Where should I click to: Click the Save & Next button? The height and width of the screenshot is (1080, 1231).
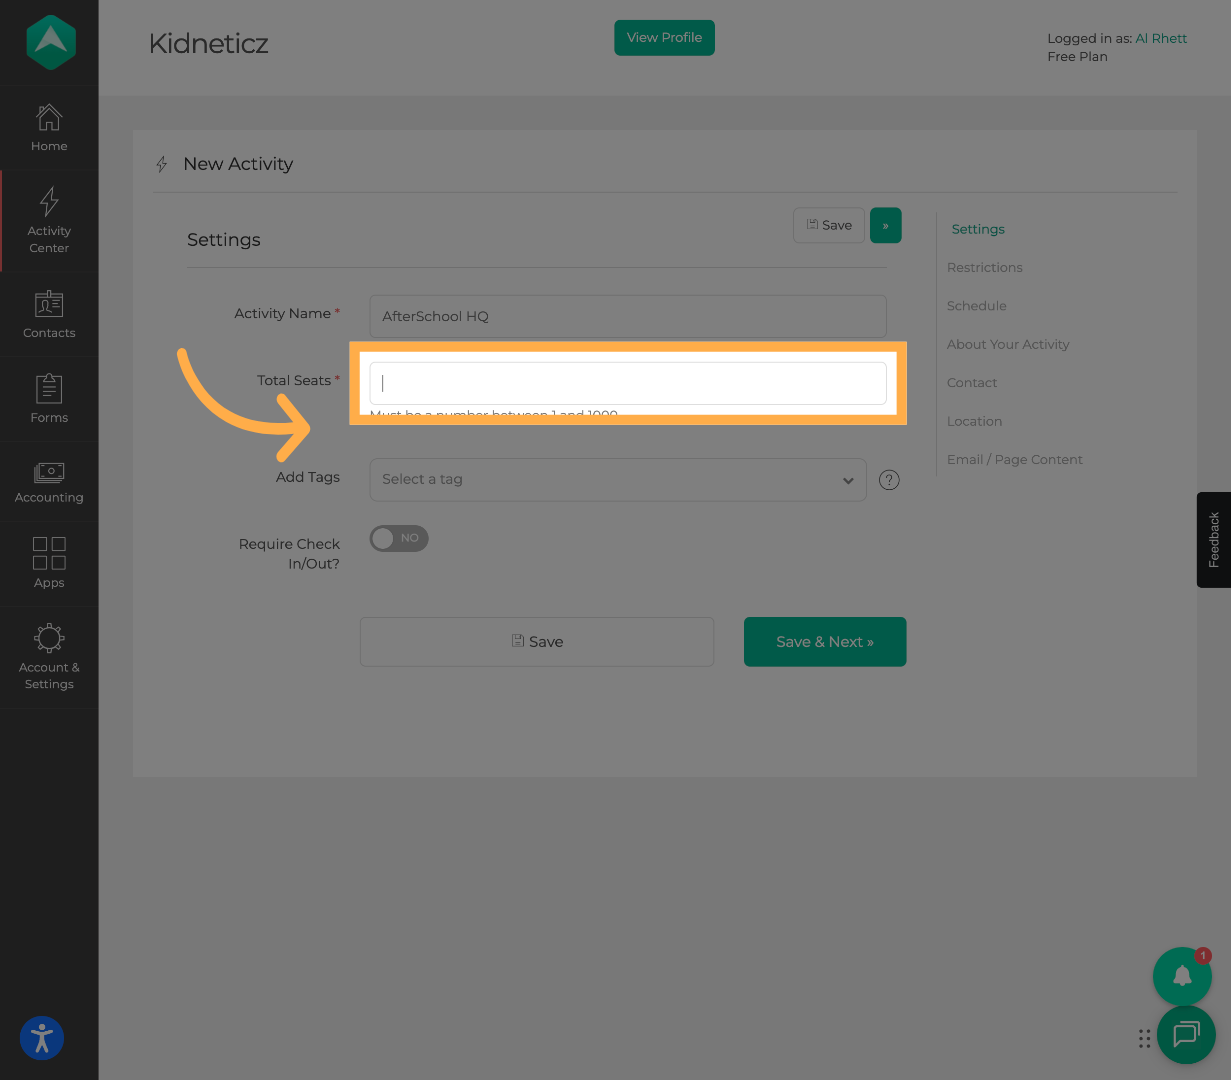(824, 641)
